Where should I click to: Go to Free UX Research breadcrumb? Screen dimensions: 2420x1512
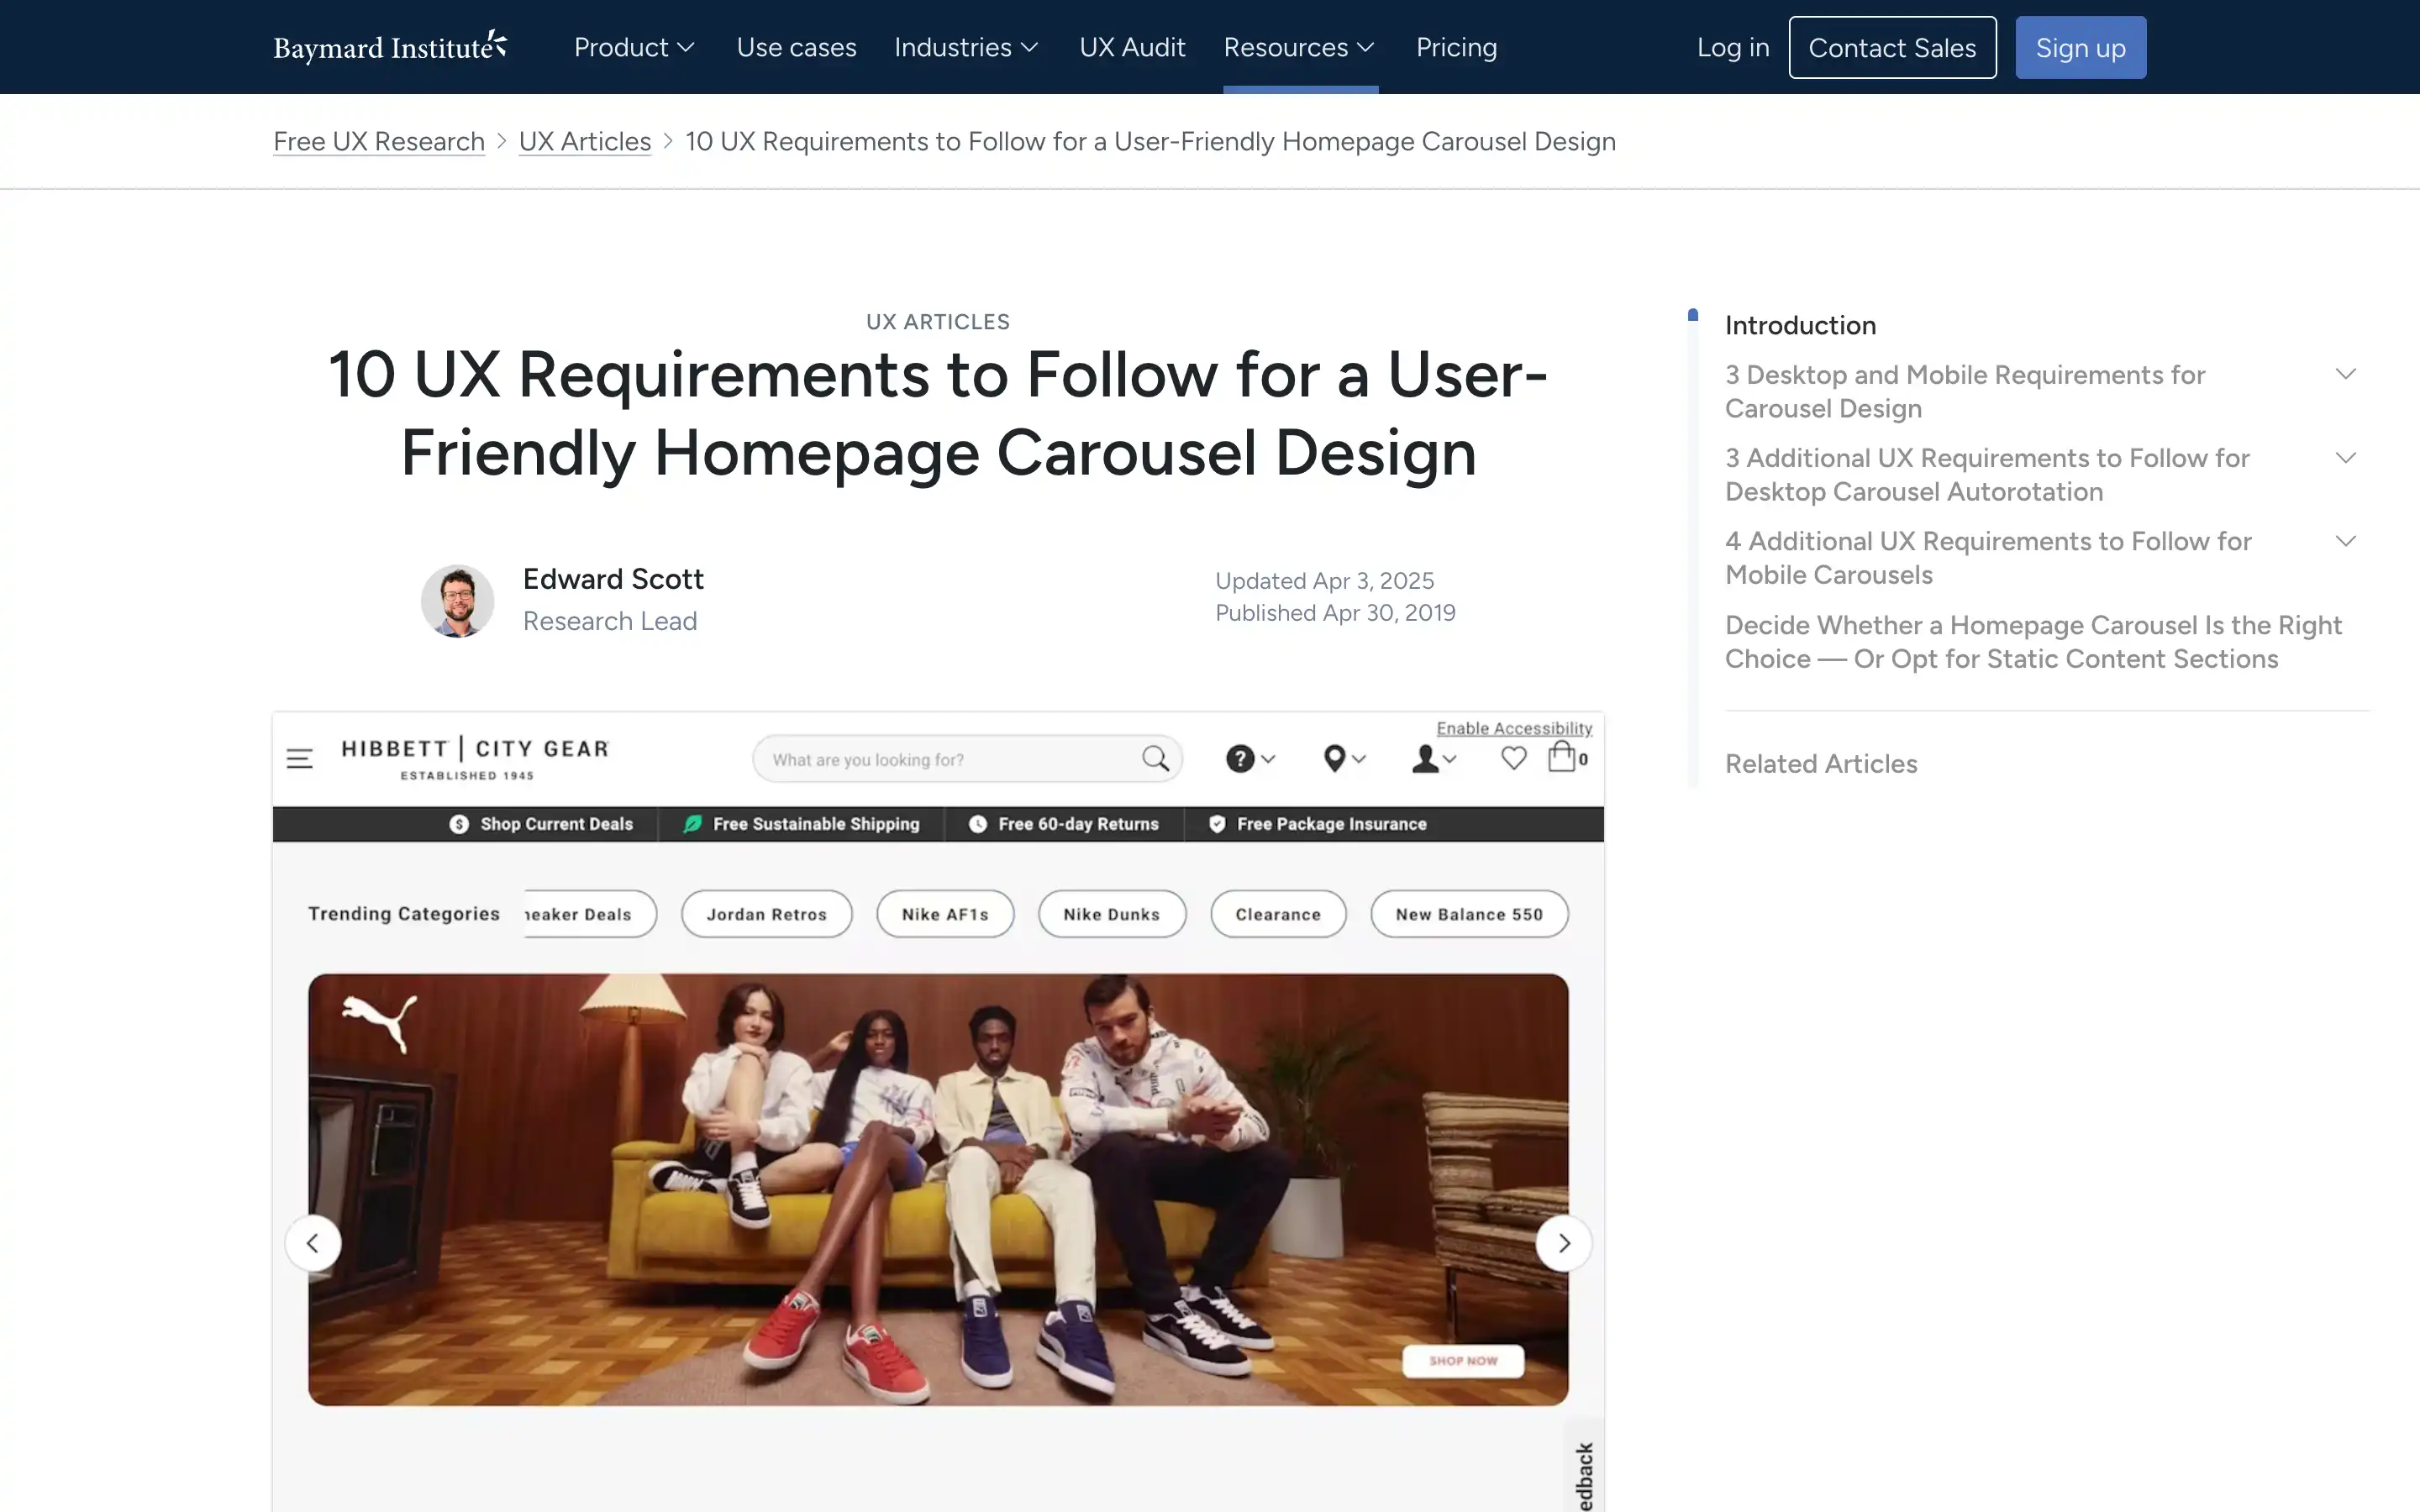379,141
